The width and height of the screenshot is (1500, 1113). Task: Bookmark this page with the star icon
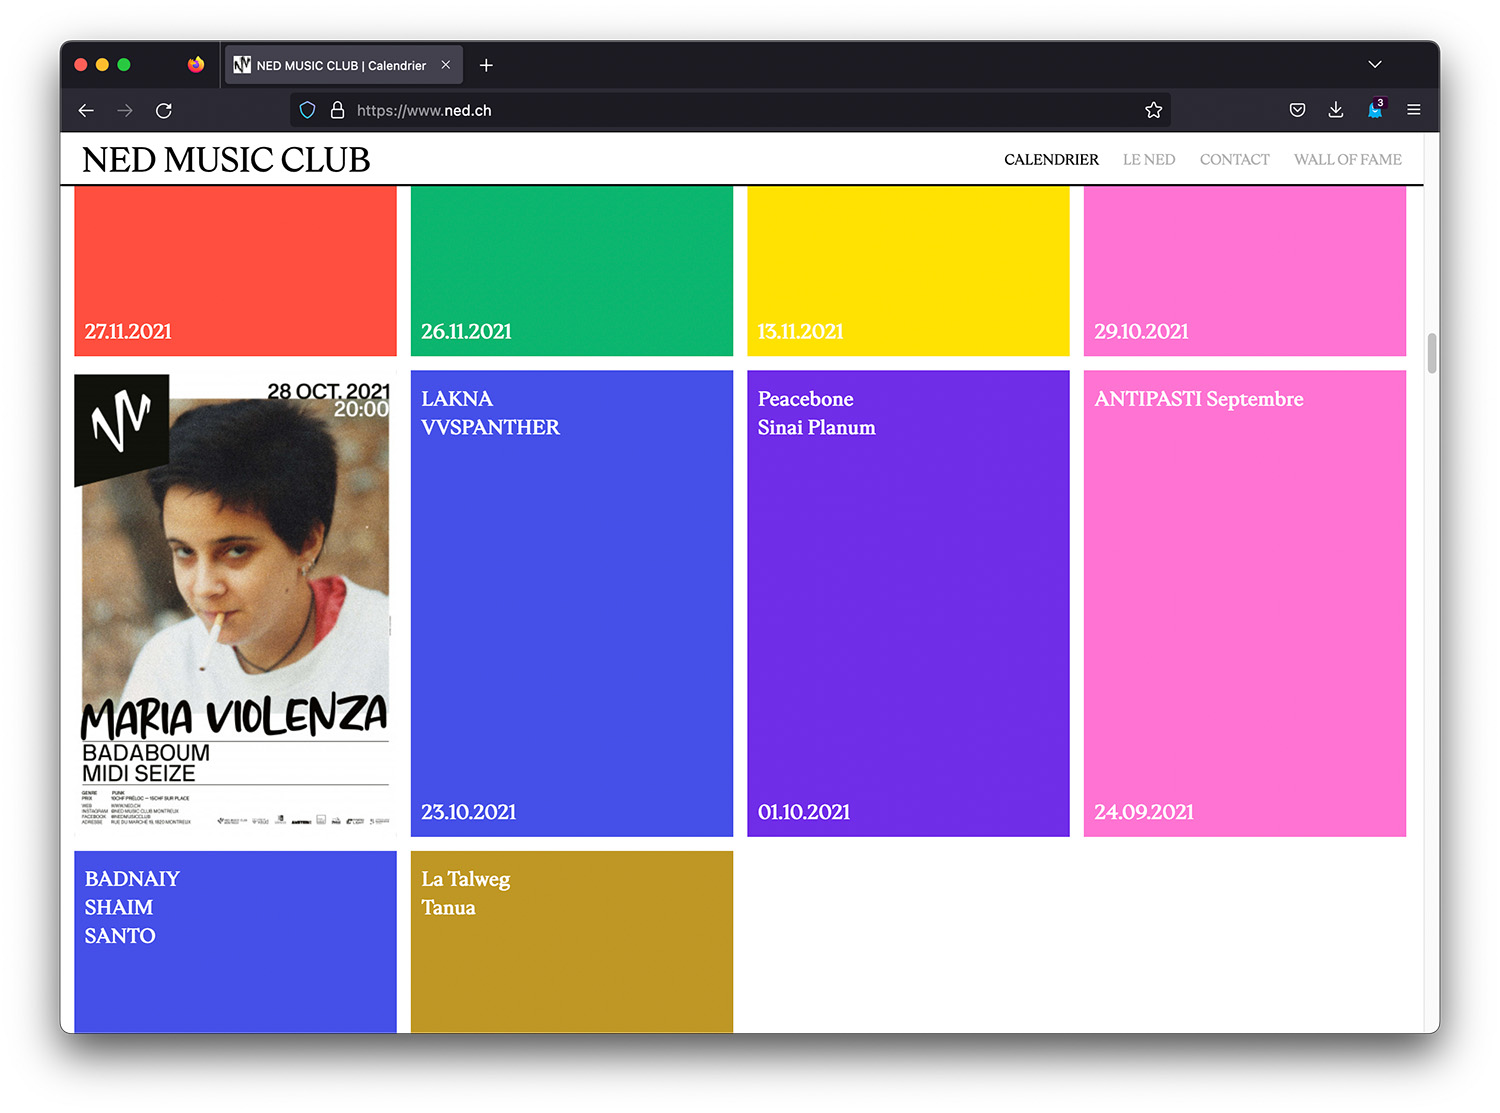pos(1153,111)
